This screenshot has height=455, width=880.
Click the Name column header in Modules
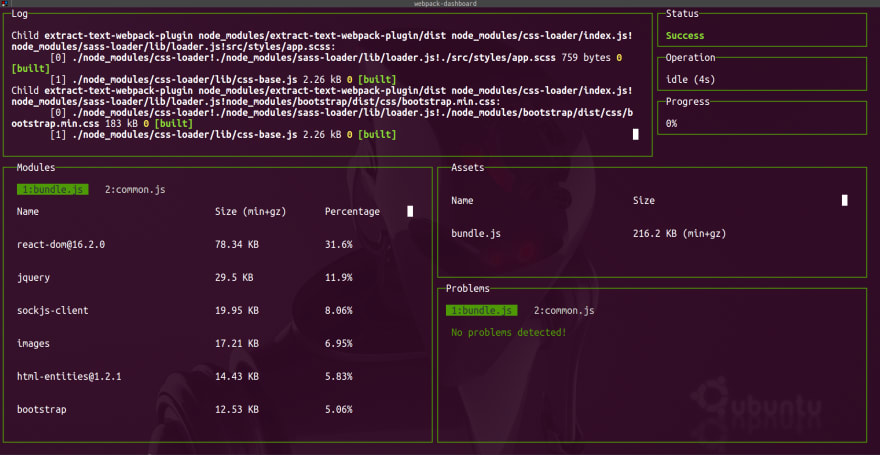point(28,212)
